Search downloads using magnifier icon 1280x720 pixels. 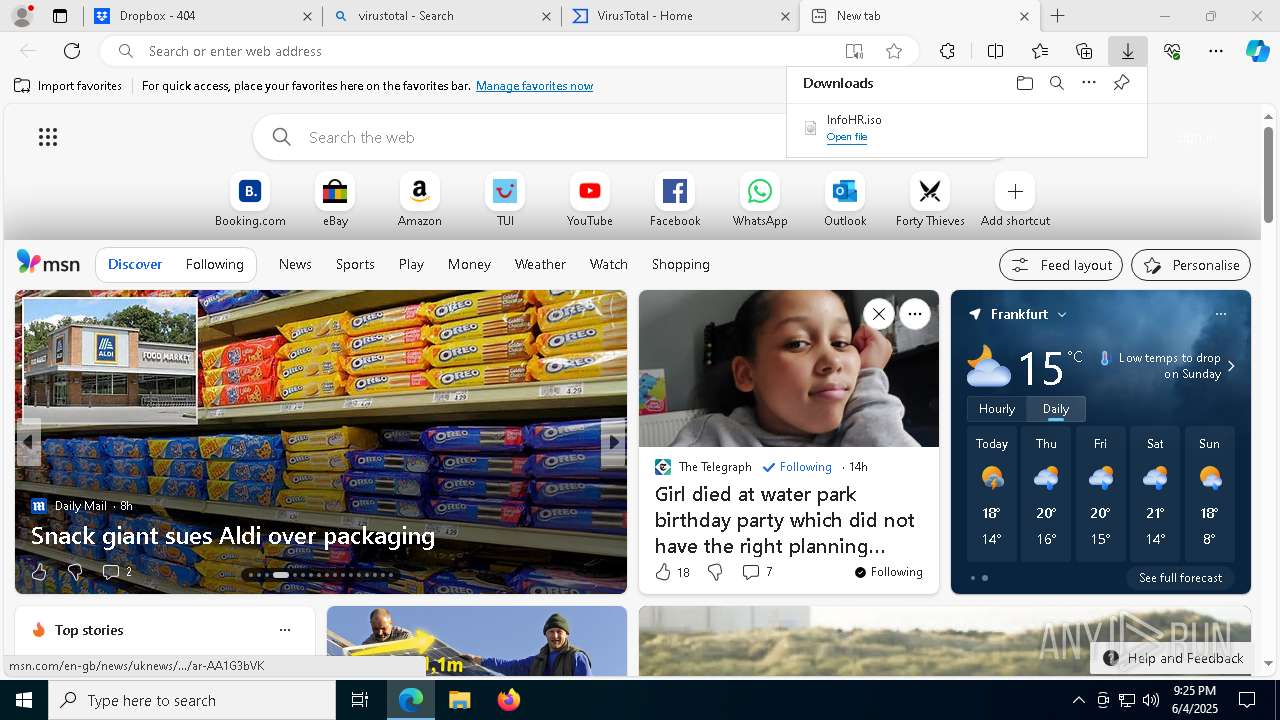tap(1057, 83)
